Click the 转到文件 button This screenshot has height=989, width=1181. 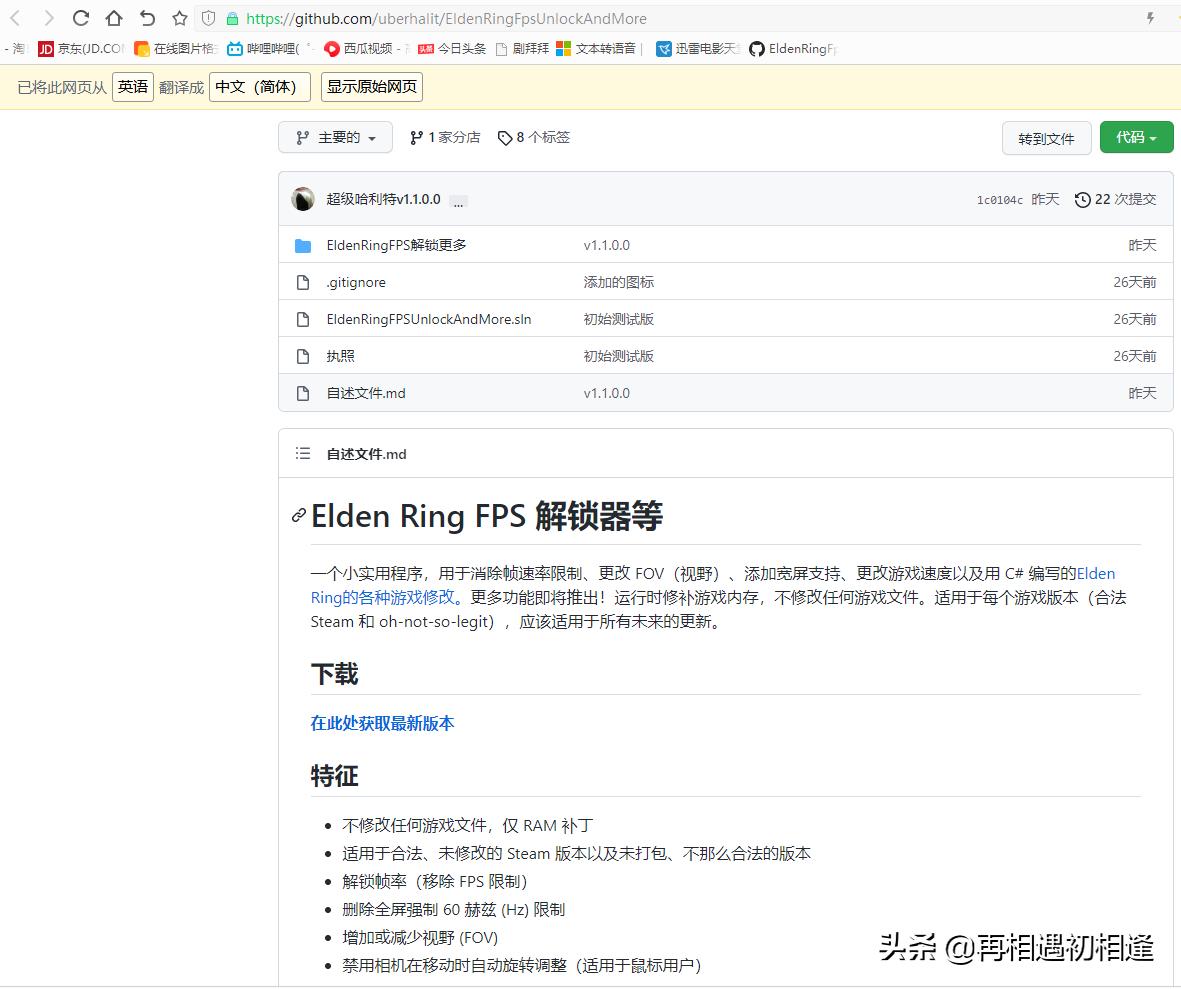click(x=1046, y=138)
